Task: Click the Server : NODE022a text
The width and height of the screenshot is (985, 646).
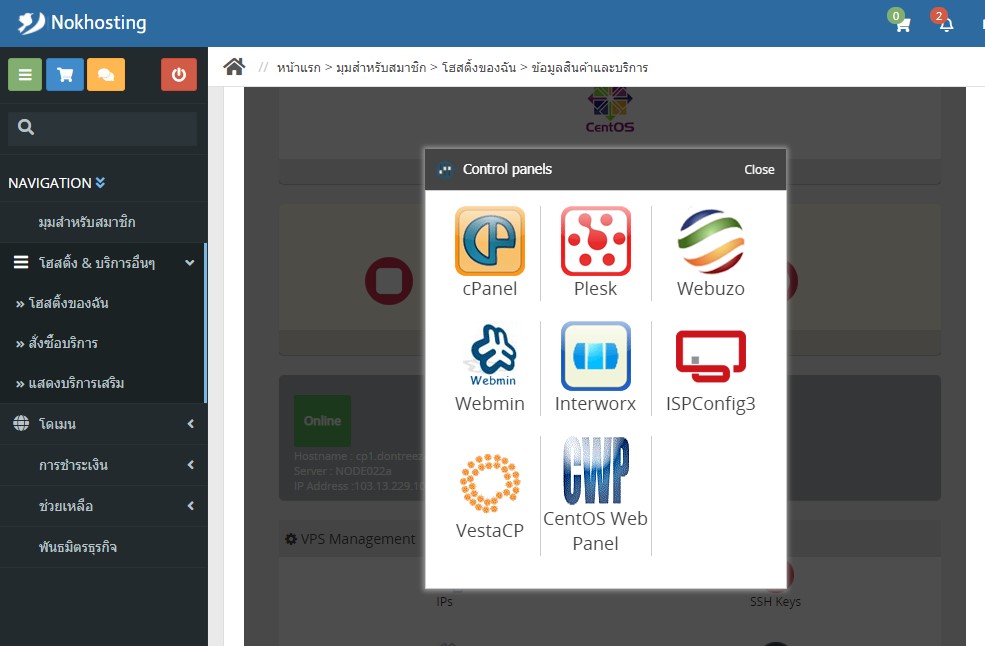Action: (x=342, y=471)
